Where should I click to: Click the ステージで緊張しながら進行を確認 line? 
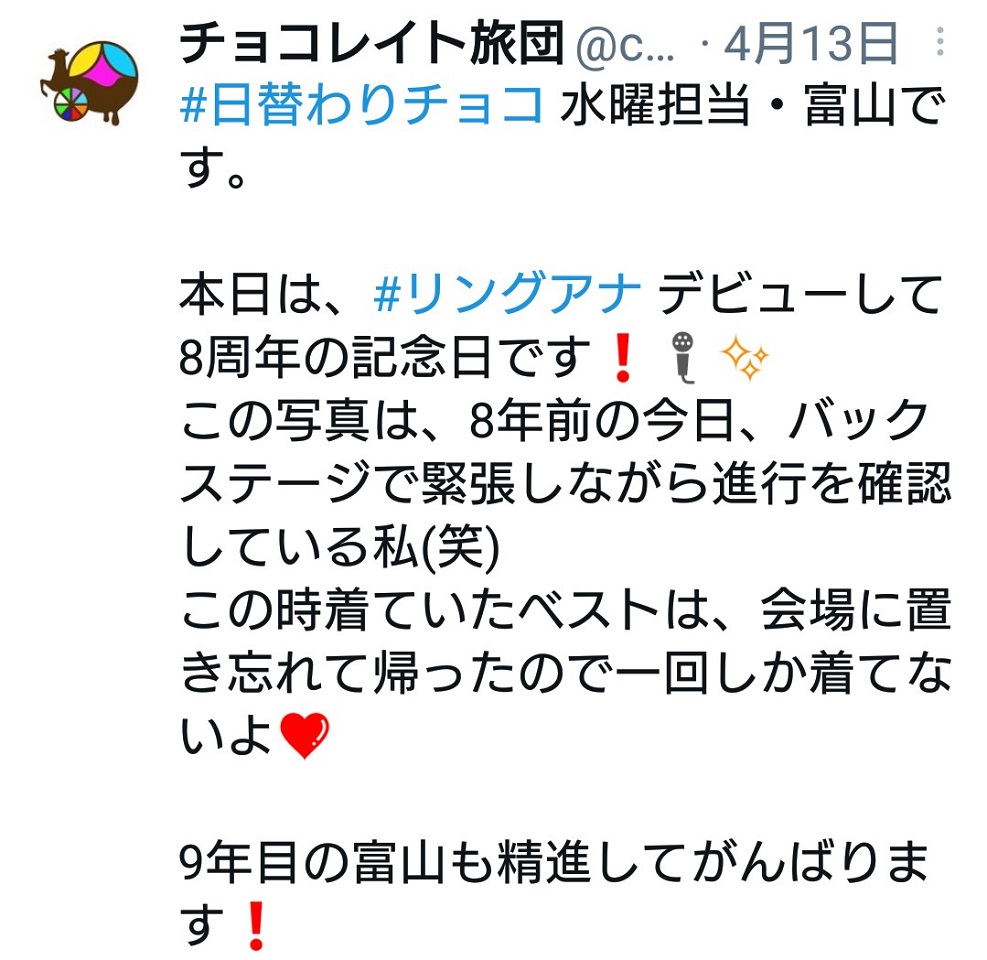tap(566, 483)
